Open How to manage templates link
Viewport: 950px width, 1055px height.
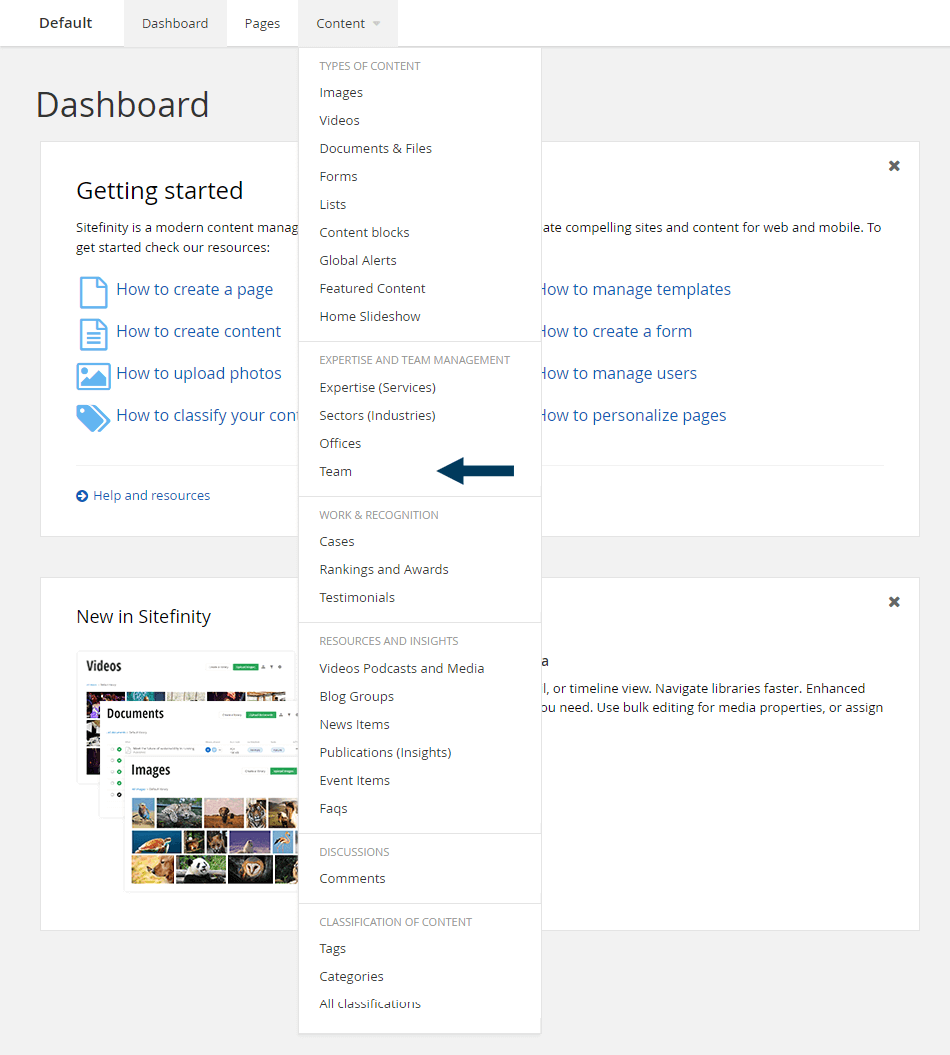click(x=636, y=290)
